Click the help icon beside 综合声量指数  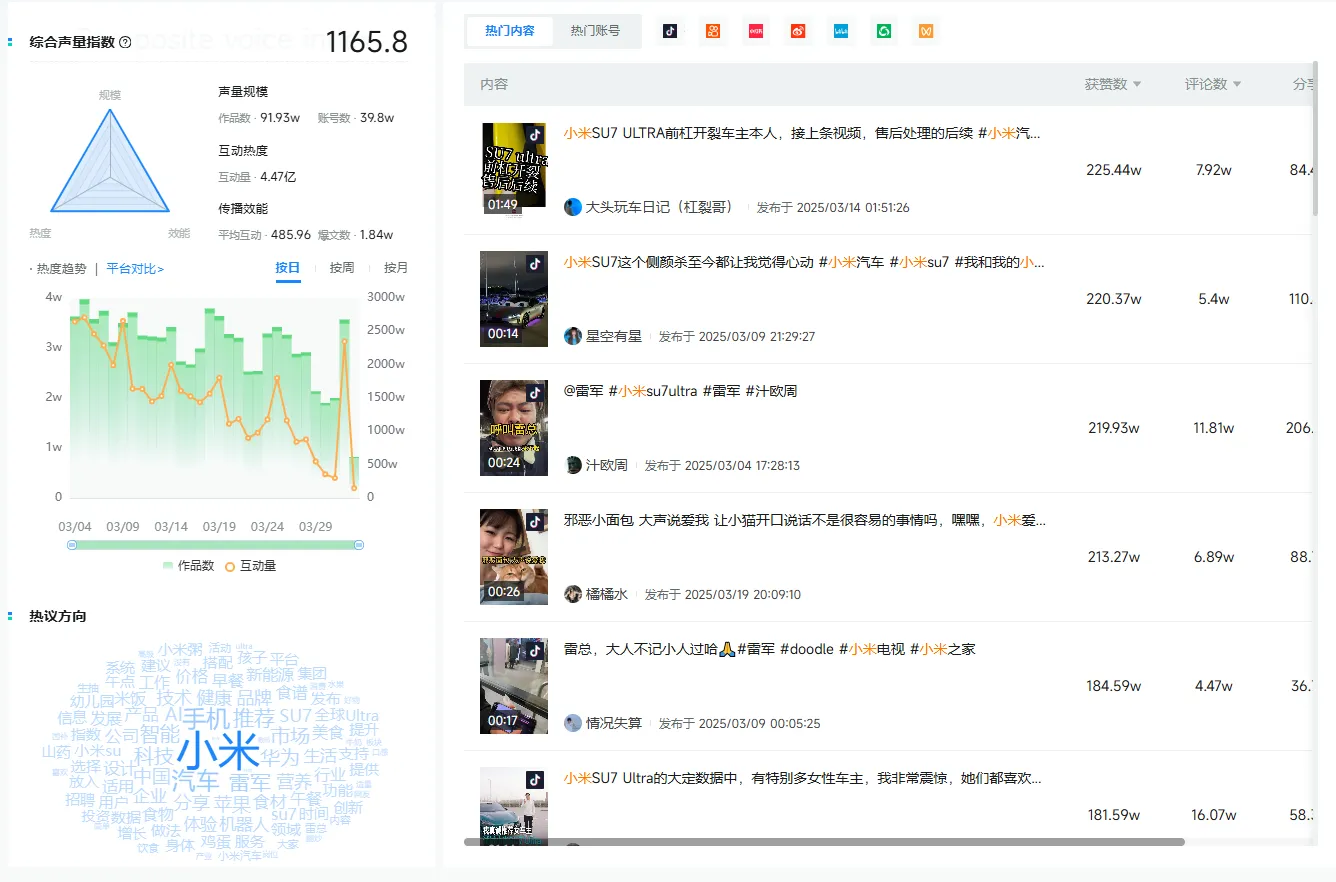point(125,42)
